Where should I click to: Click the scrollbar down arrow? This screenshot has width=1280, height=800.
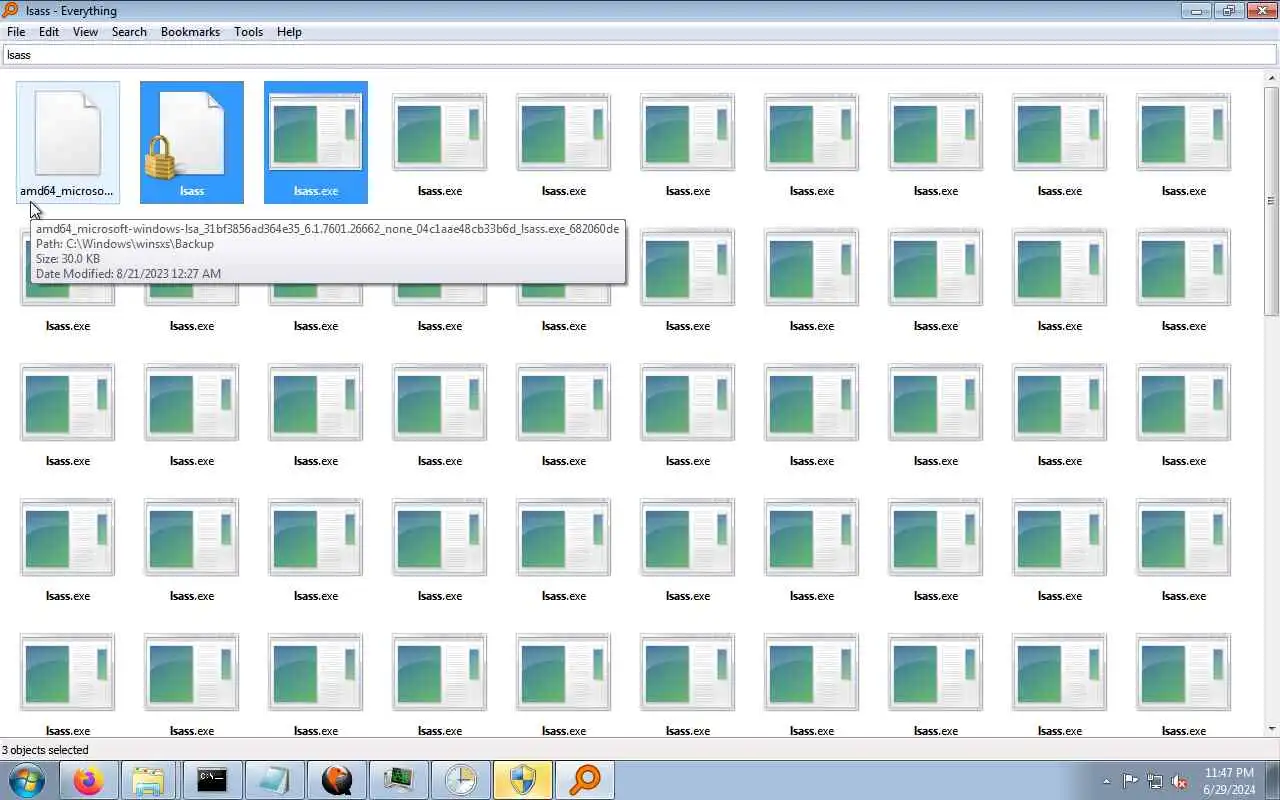coord(1272,730)
